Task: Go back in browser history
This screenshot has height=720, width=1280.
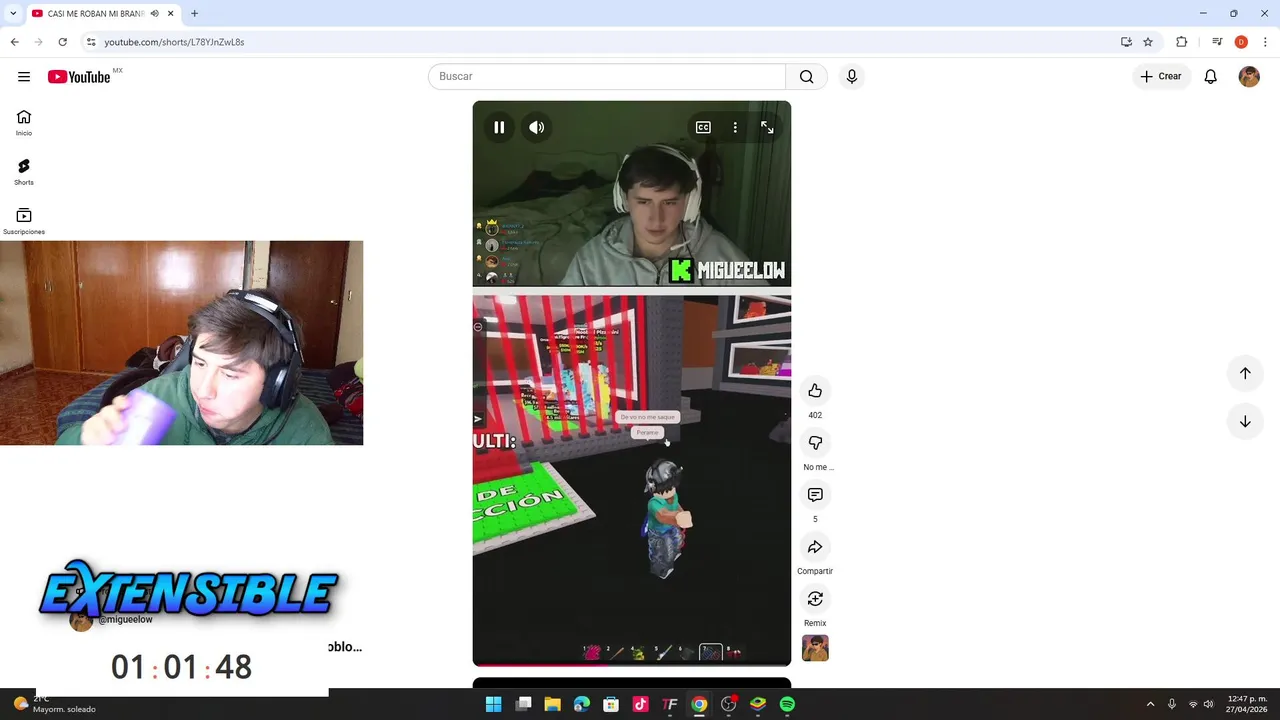Action: [x=14, y=42]
